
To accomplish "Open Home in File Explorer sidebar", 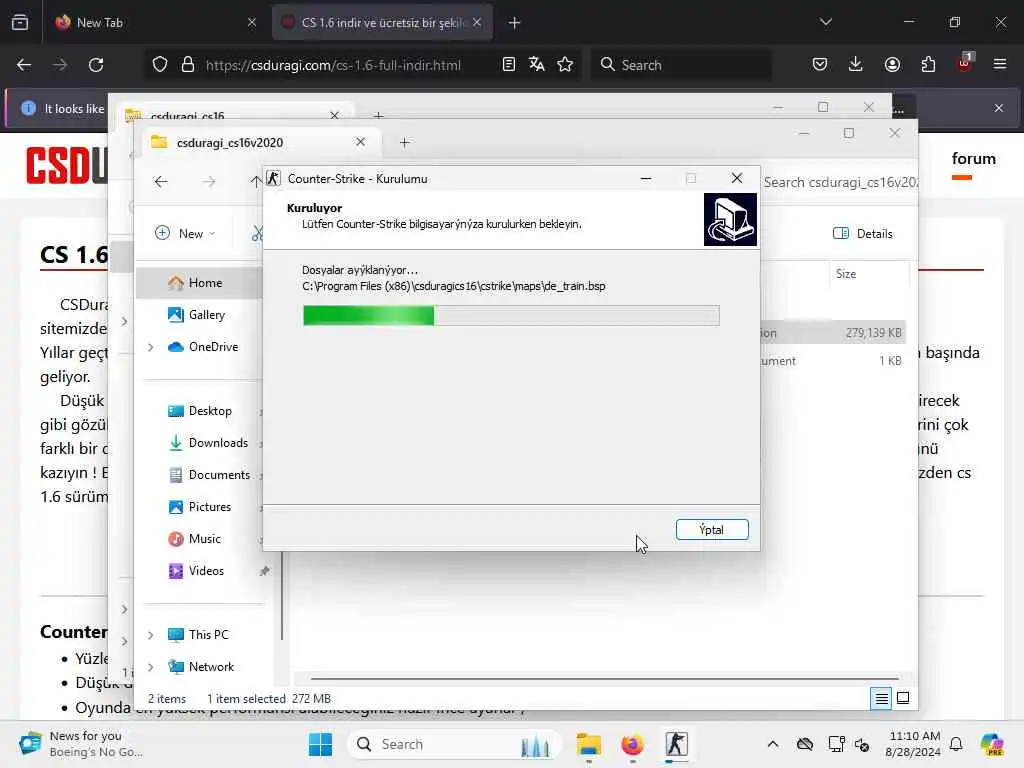I will [x=205, y=283].
